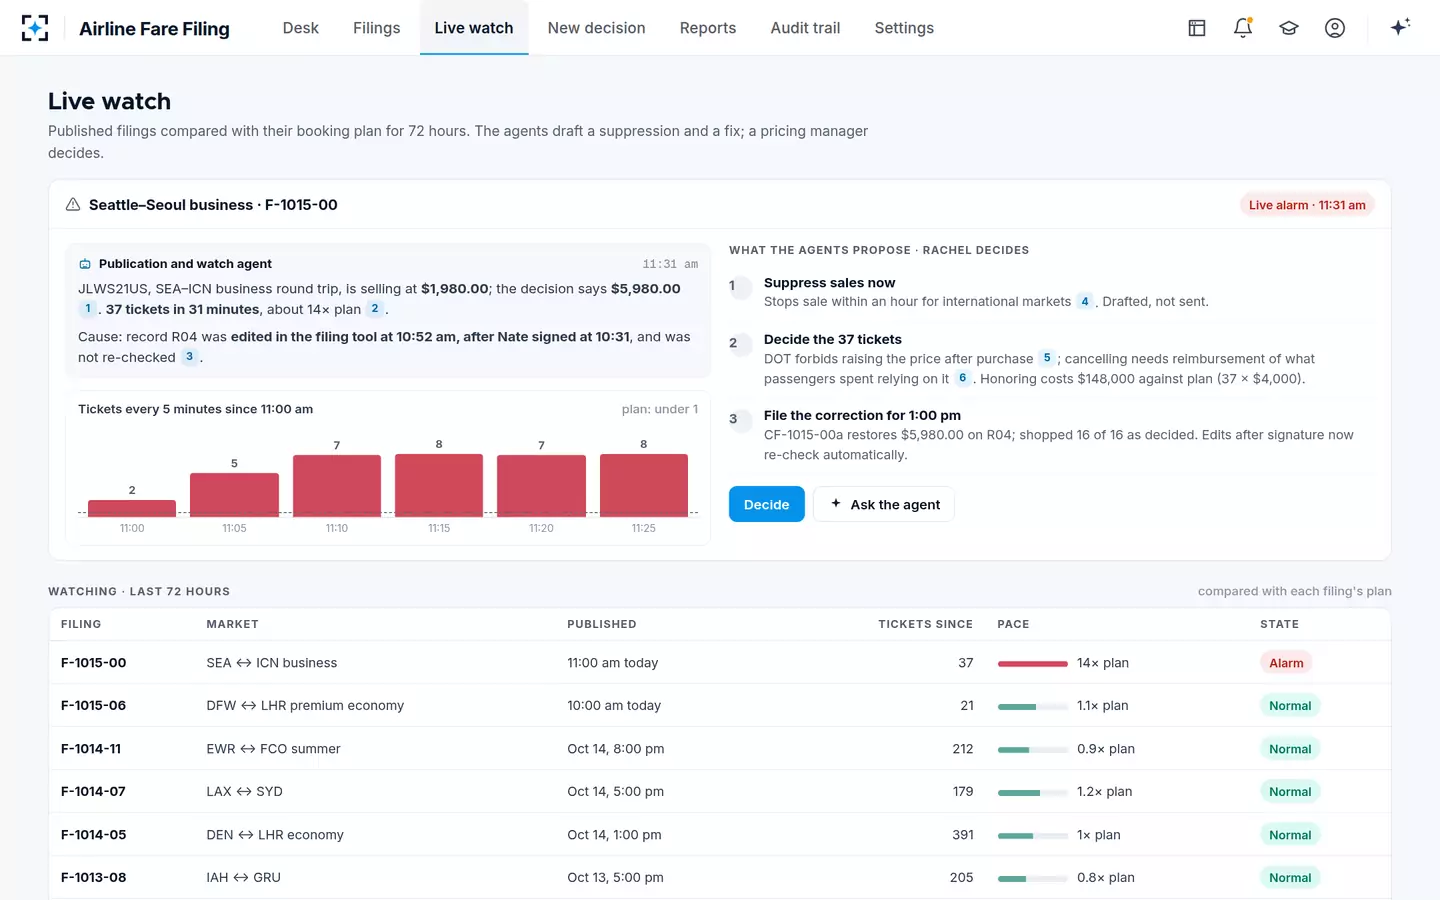The height and width of the screenshot is (900, 1440).
Task: Click Normal state badge for F-1014-05
Action: tap(1290, 835)
